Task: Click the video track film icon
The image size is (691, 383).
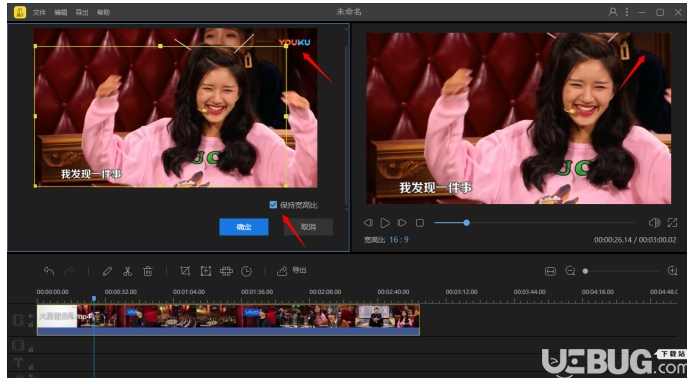Action: click(18, 320)
